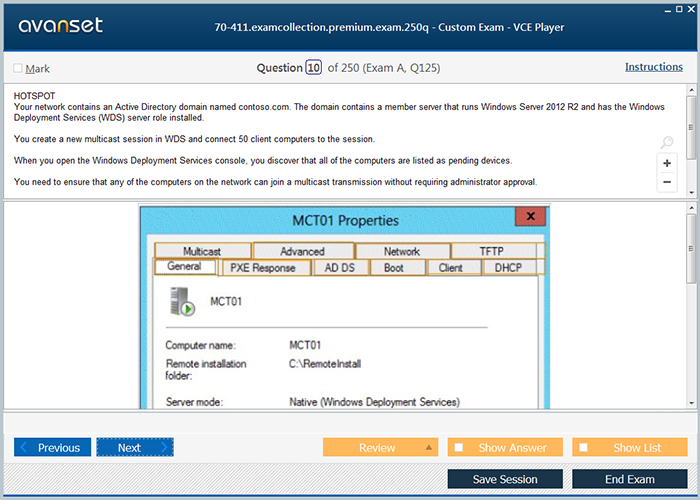Switch to the DHCP tab

click(508, 267)
